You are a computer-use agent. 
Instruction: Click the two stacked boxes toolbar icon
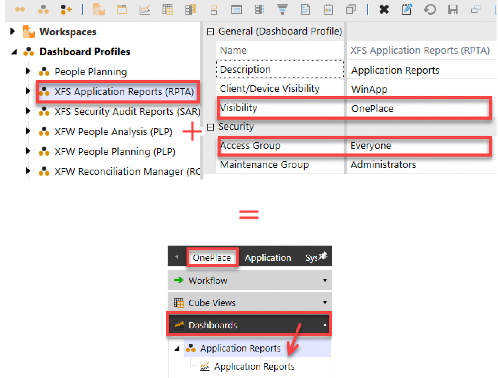coord(214,10)
